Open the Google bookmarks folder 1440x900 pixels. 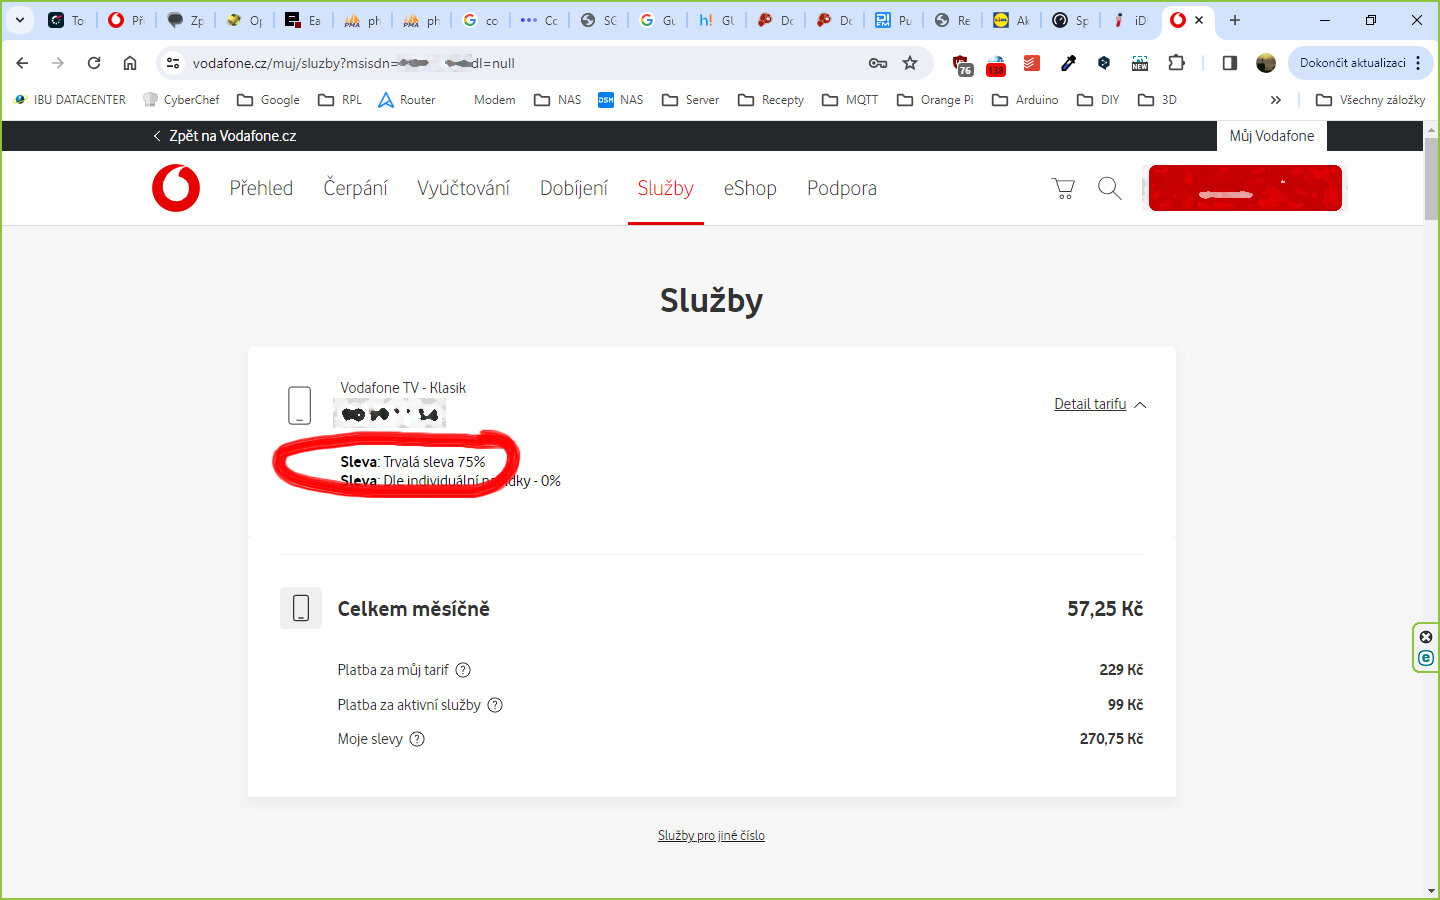click(268, 100)
